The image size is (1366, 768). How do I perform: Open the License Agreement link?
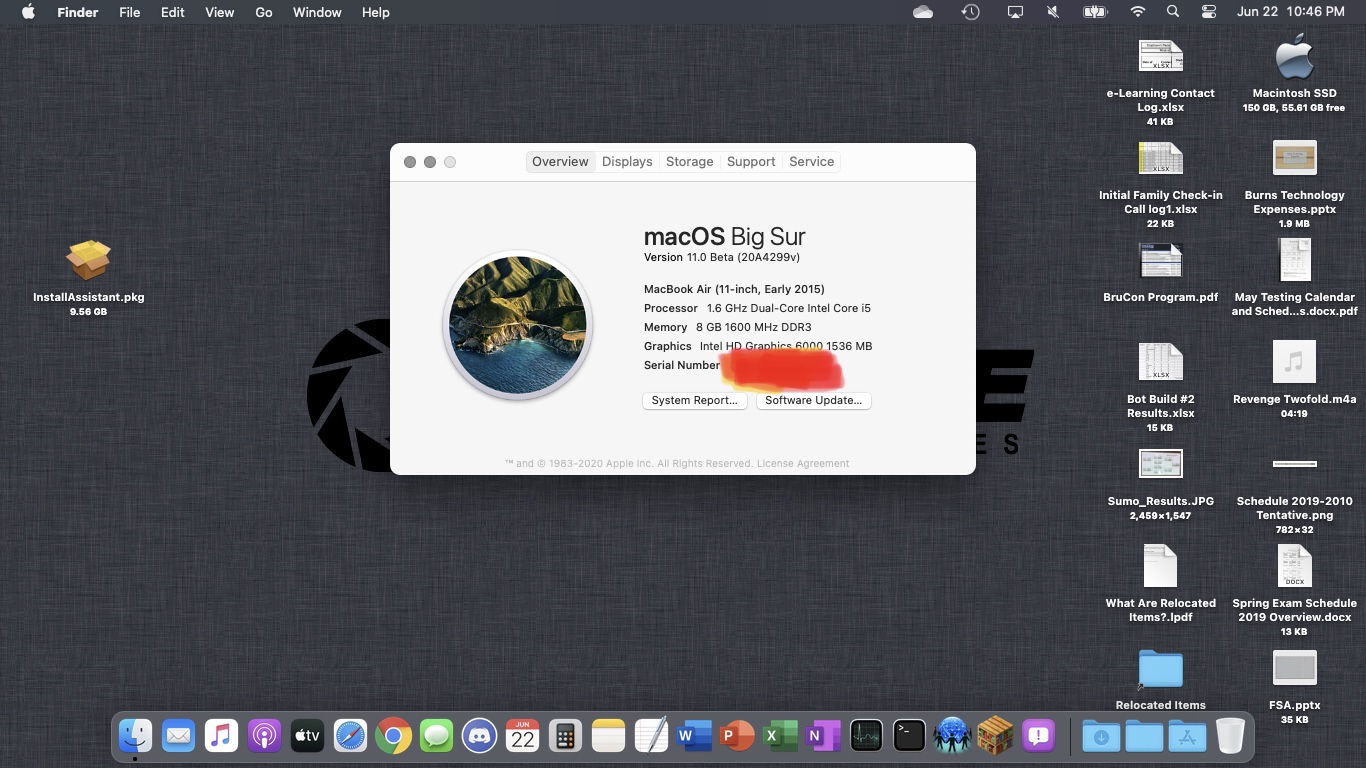coord(803,463)
